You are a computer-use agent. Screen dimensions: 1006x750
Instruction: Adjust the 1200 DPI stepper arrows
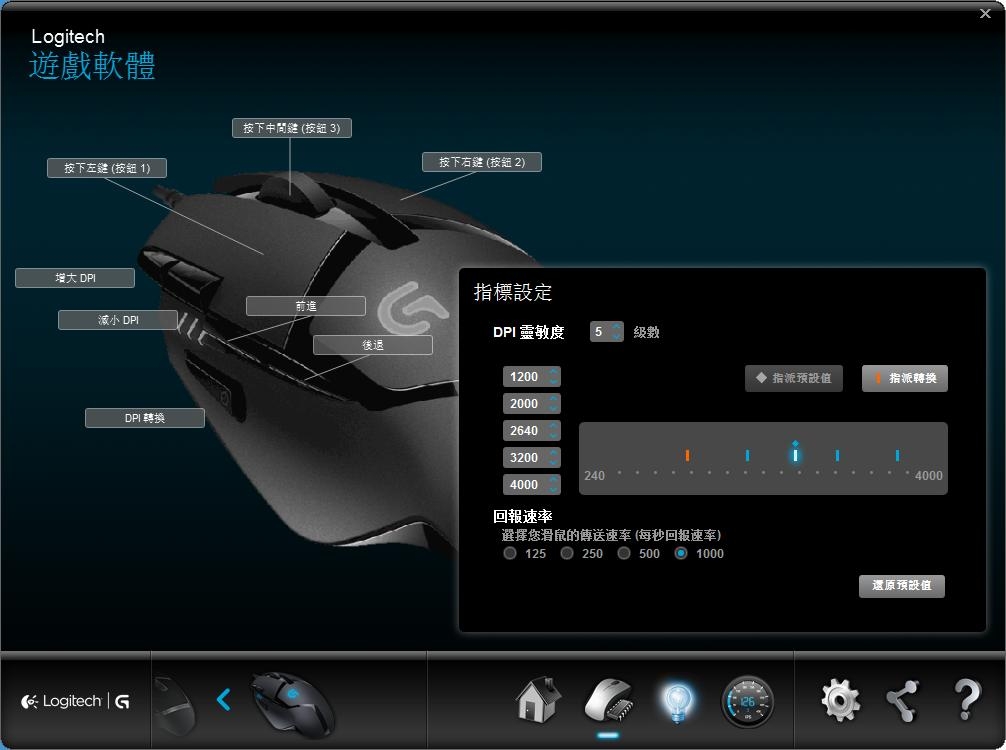[554, 377]
